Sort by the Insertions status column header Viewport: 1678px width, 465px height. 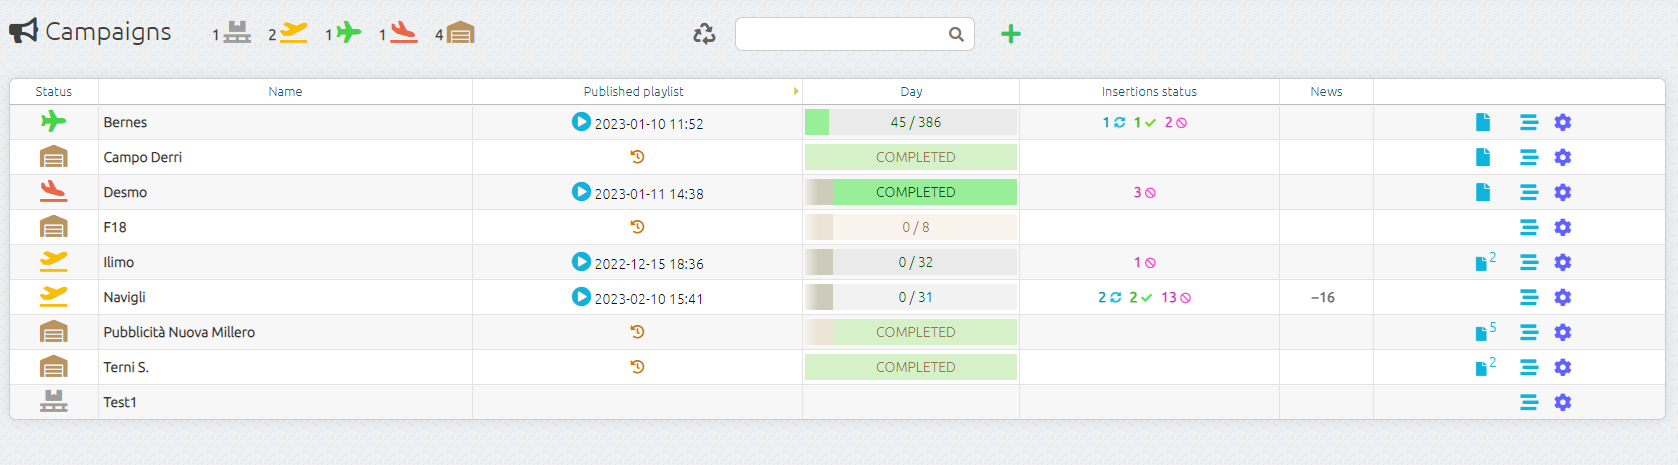tap(1148, 91)
